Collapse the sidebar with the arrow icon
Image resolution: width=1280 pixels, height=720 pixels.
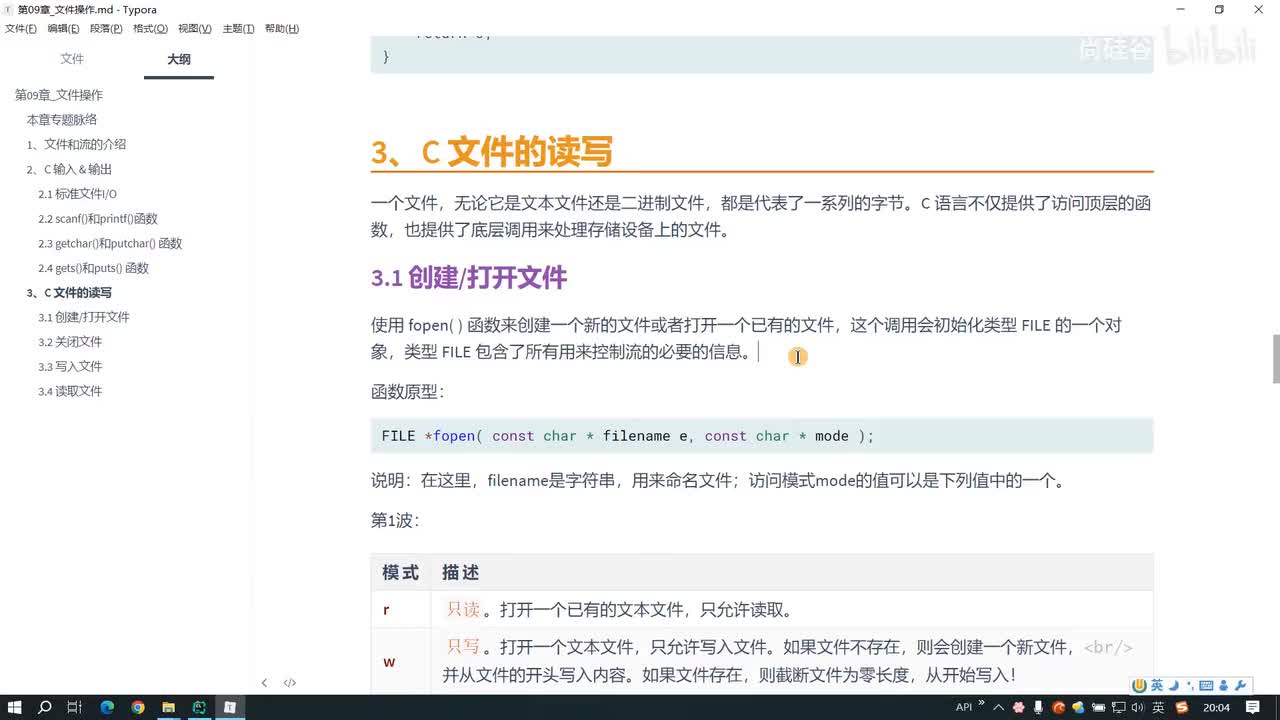point(264,683)
